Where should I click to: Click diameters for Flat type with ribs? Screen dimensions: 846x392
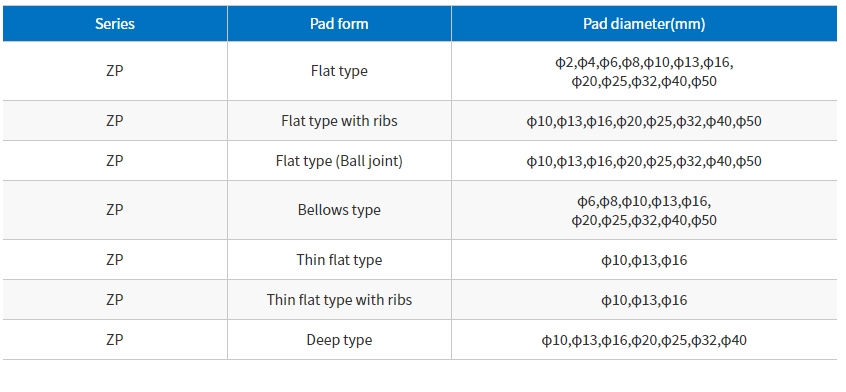(x=644, y=121)
